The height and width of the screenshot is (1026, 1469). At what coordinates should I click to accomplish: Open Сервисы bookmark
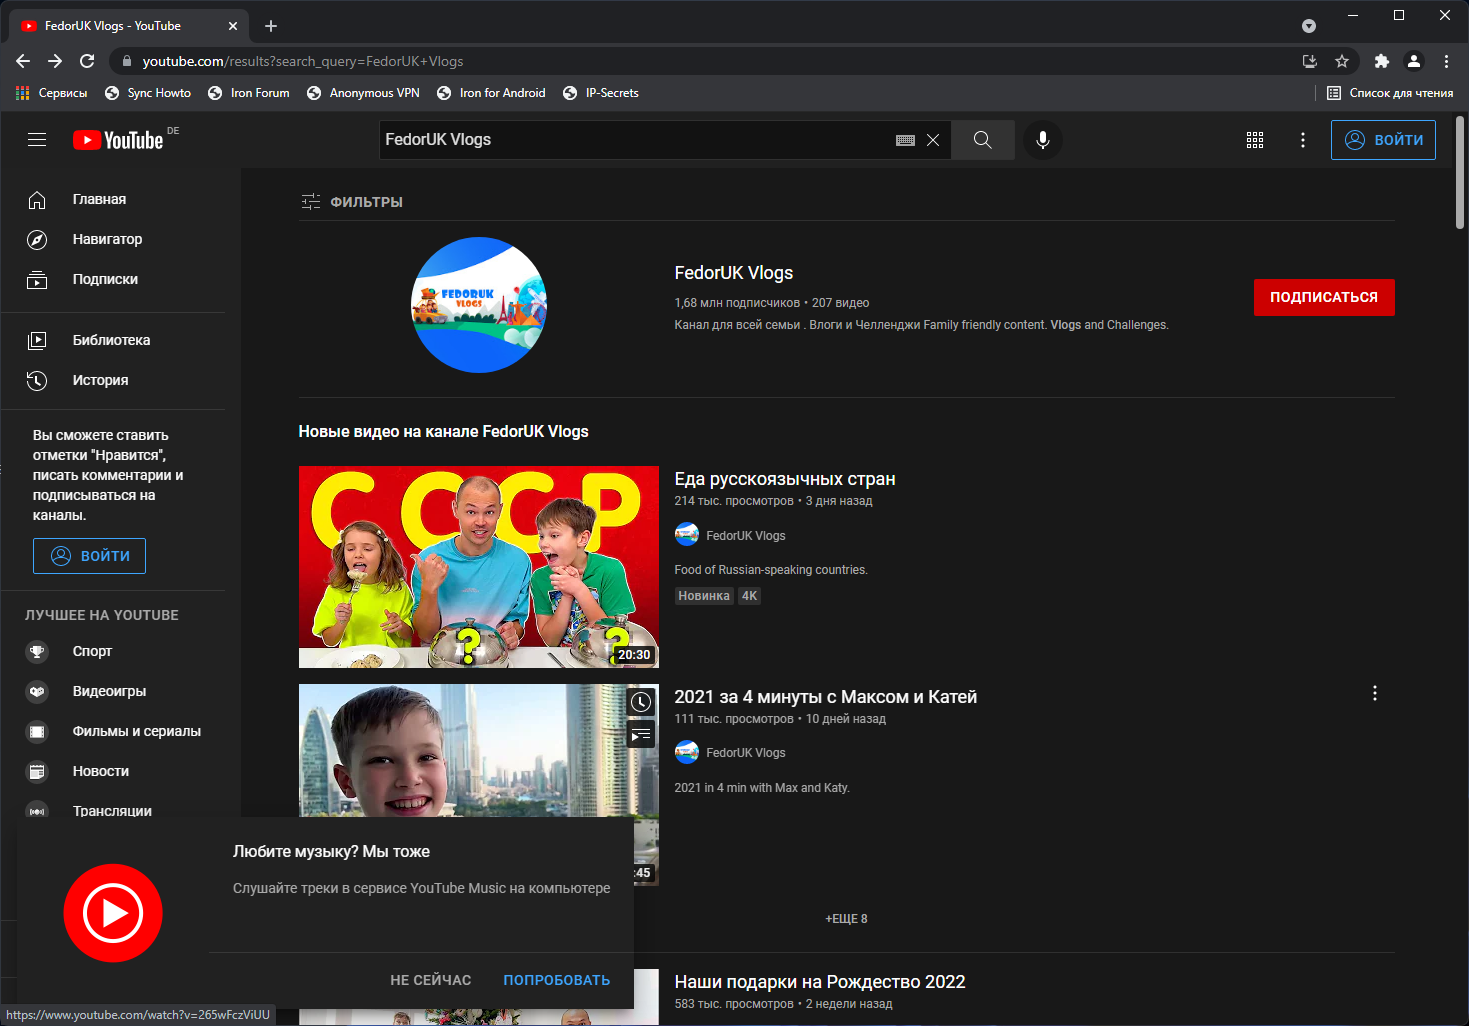52,93
